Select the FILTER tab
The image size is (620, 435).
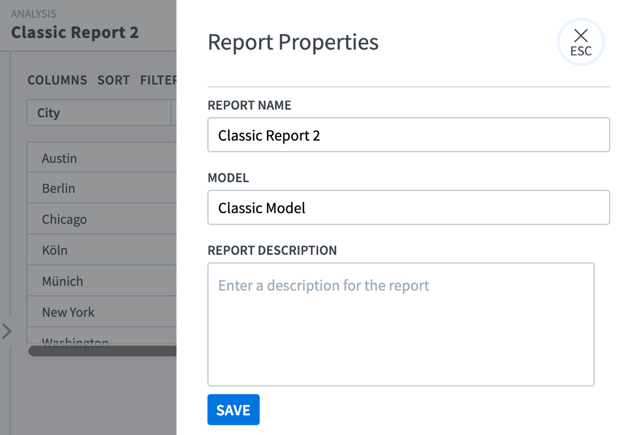(x=158, y=80)
